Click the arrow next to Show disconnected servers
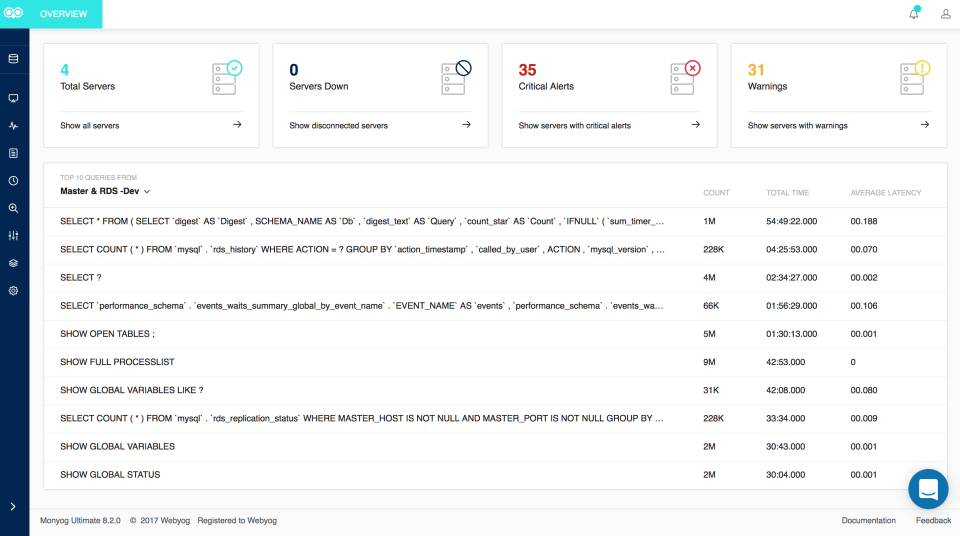 [467, 124]
